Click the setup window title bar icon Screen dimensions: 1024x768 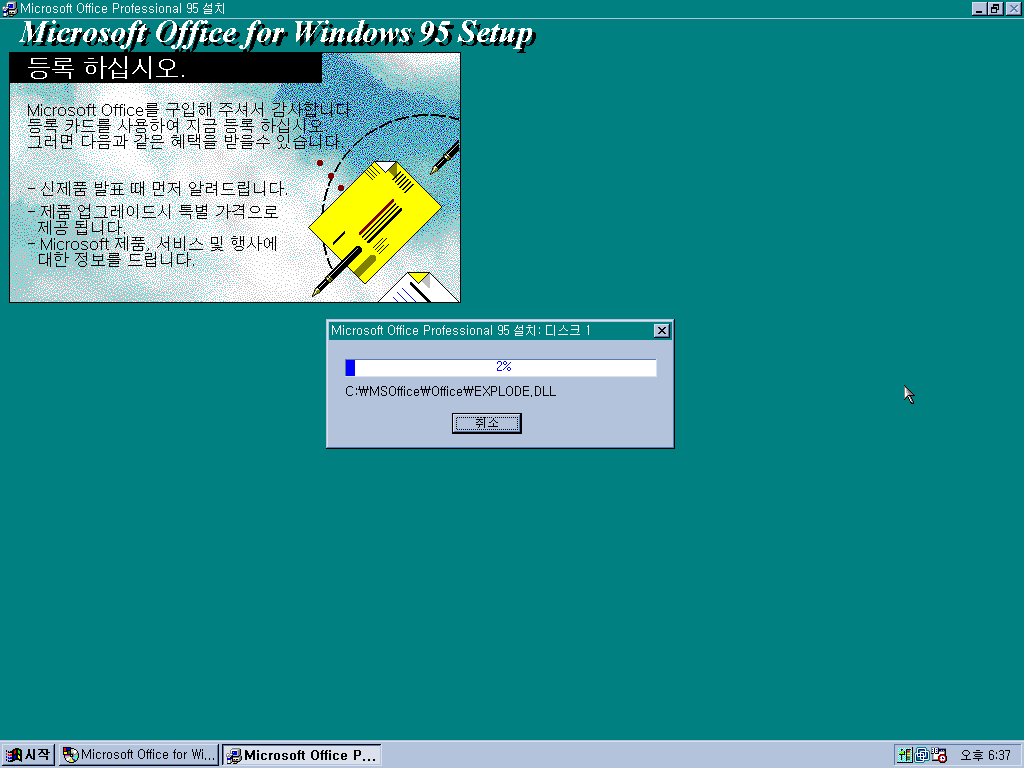tap(9, 8)
